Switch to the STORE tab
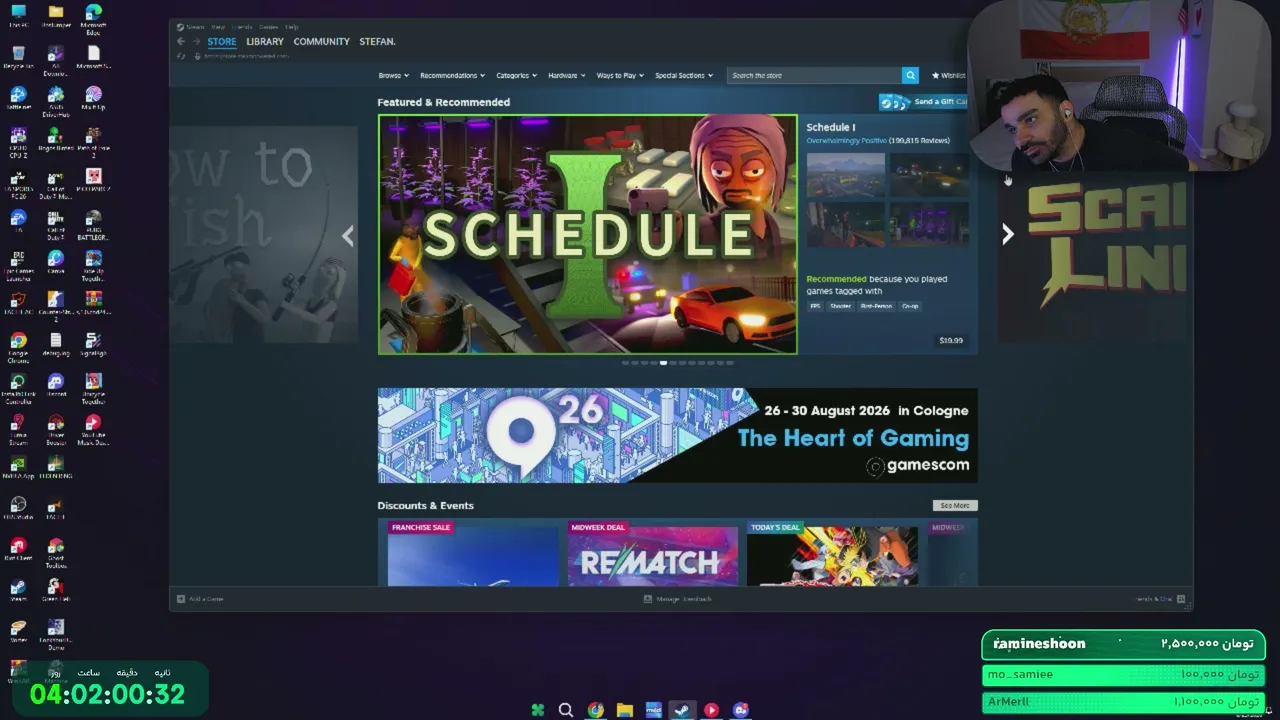1280x720 pixels. click(222, 42)
